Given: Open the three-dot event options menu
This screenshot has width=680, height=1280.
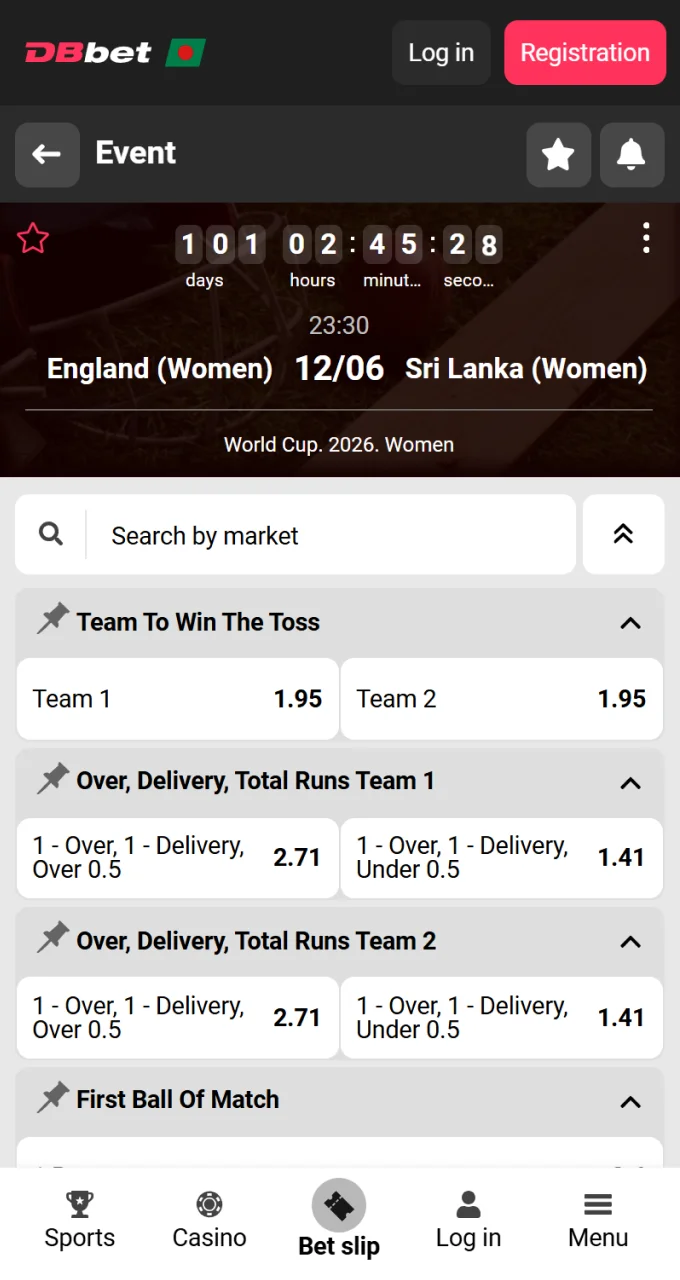Looking at the screenshot, I should (x=646, y=238).
